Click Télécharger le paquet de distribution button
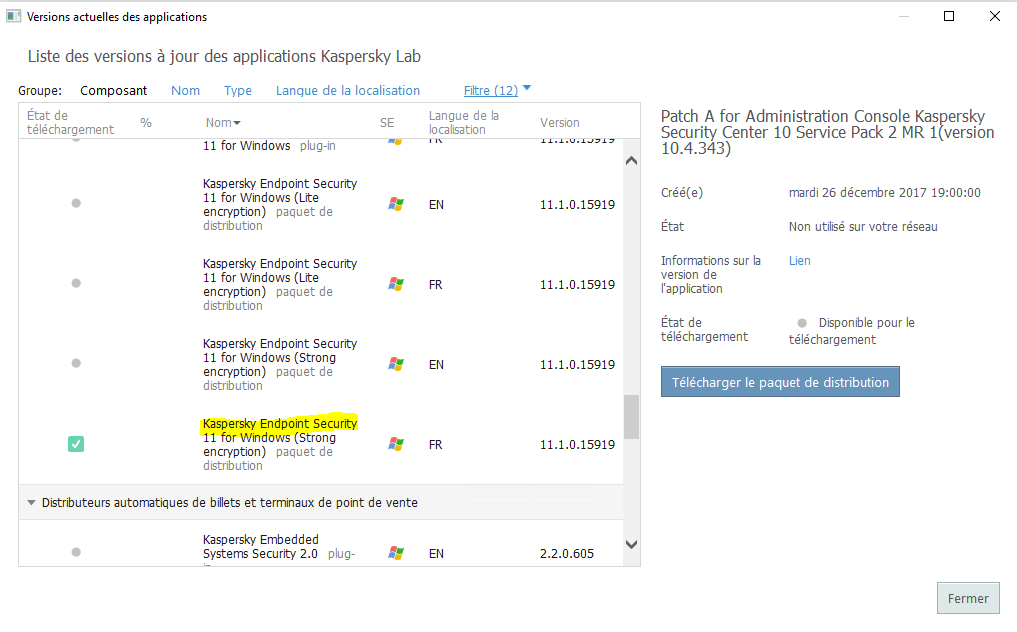 (x=780, y=382)
